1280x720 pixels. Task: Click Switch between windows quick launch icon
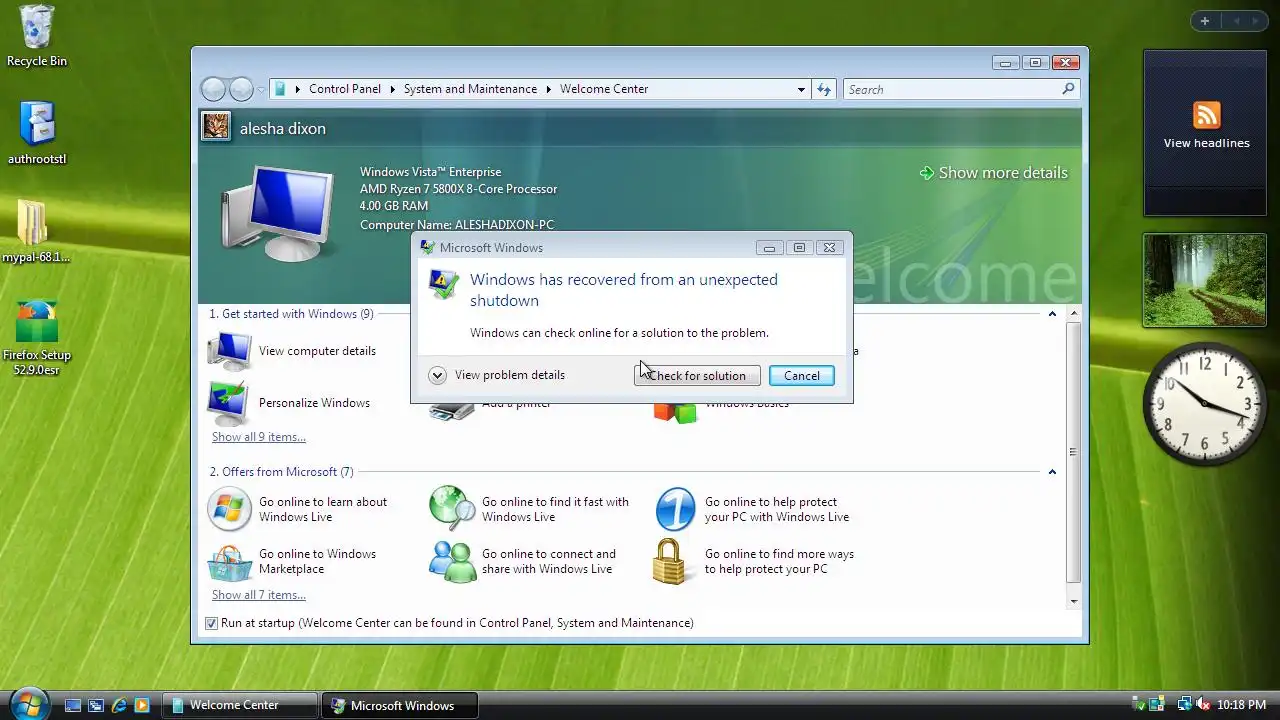click(96, 705)
